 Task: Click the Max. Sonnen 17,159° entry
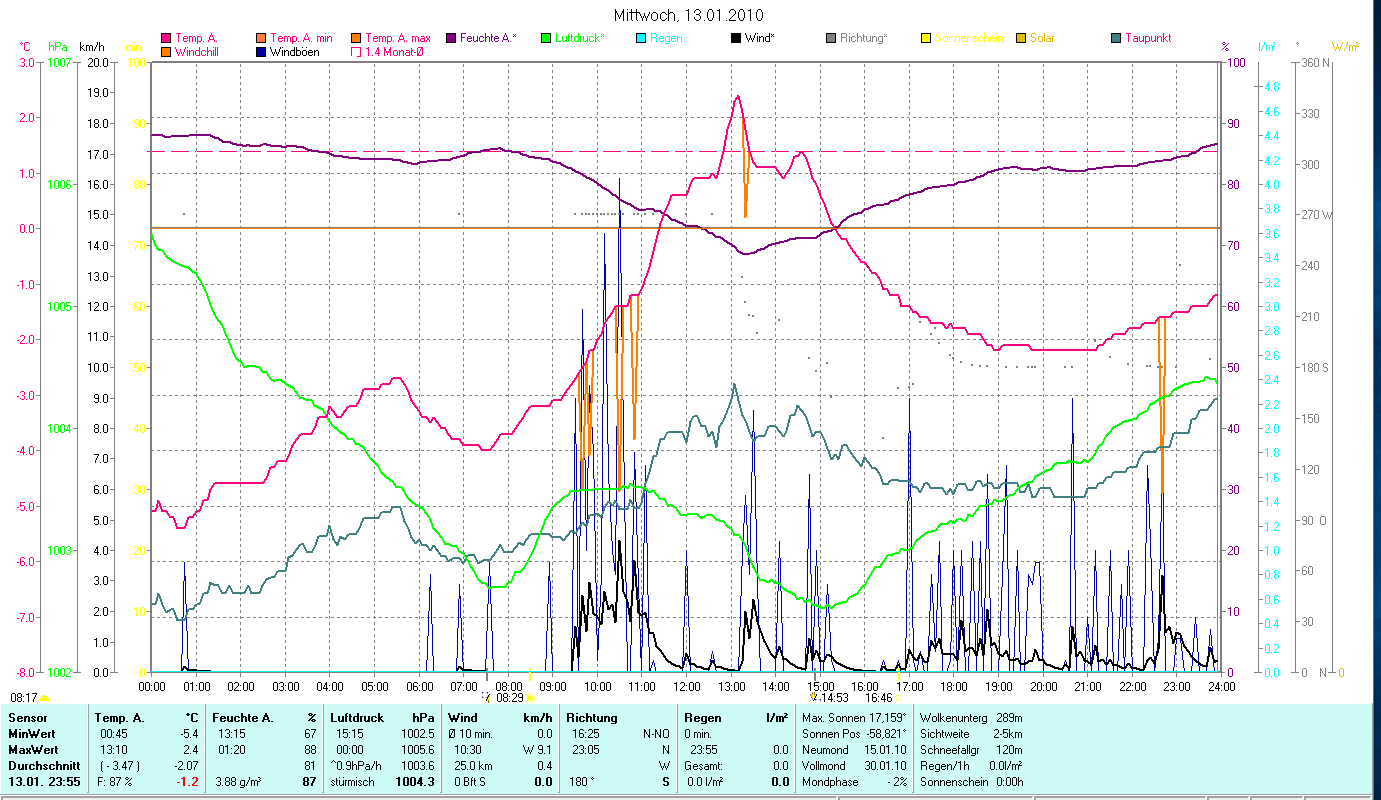click(x=855, y=718)
